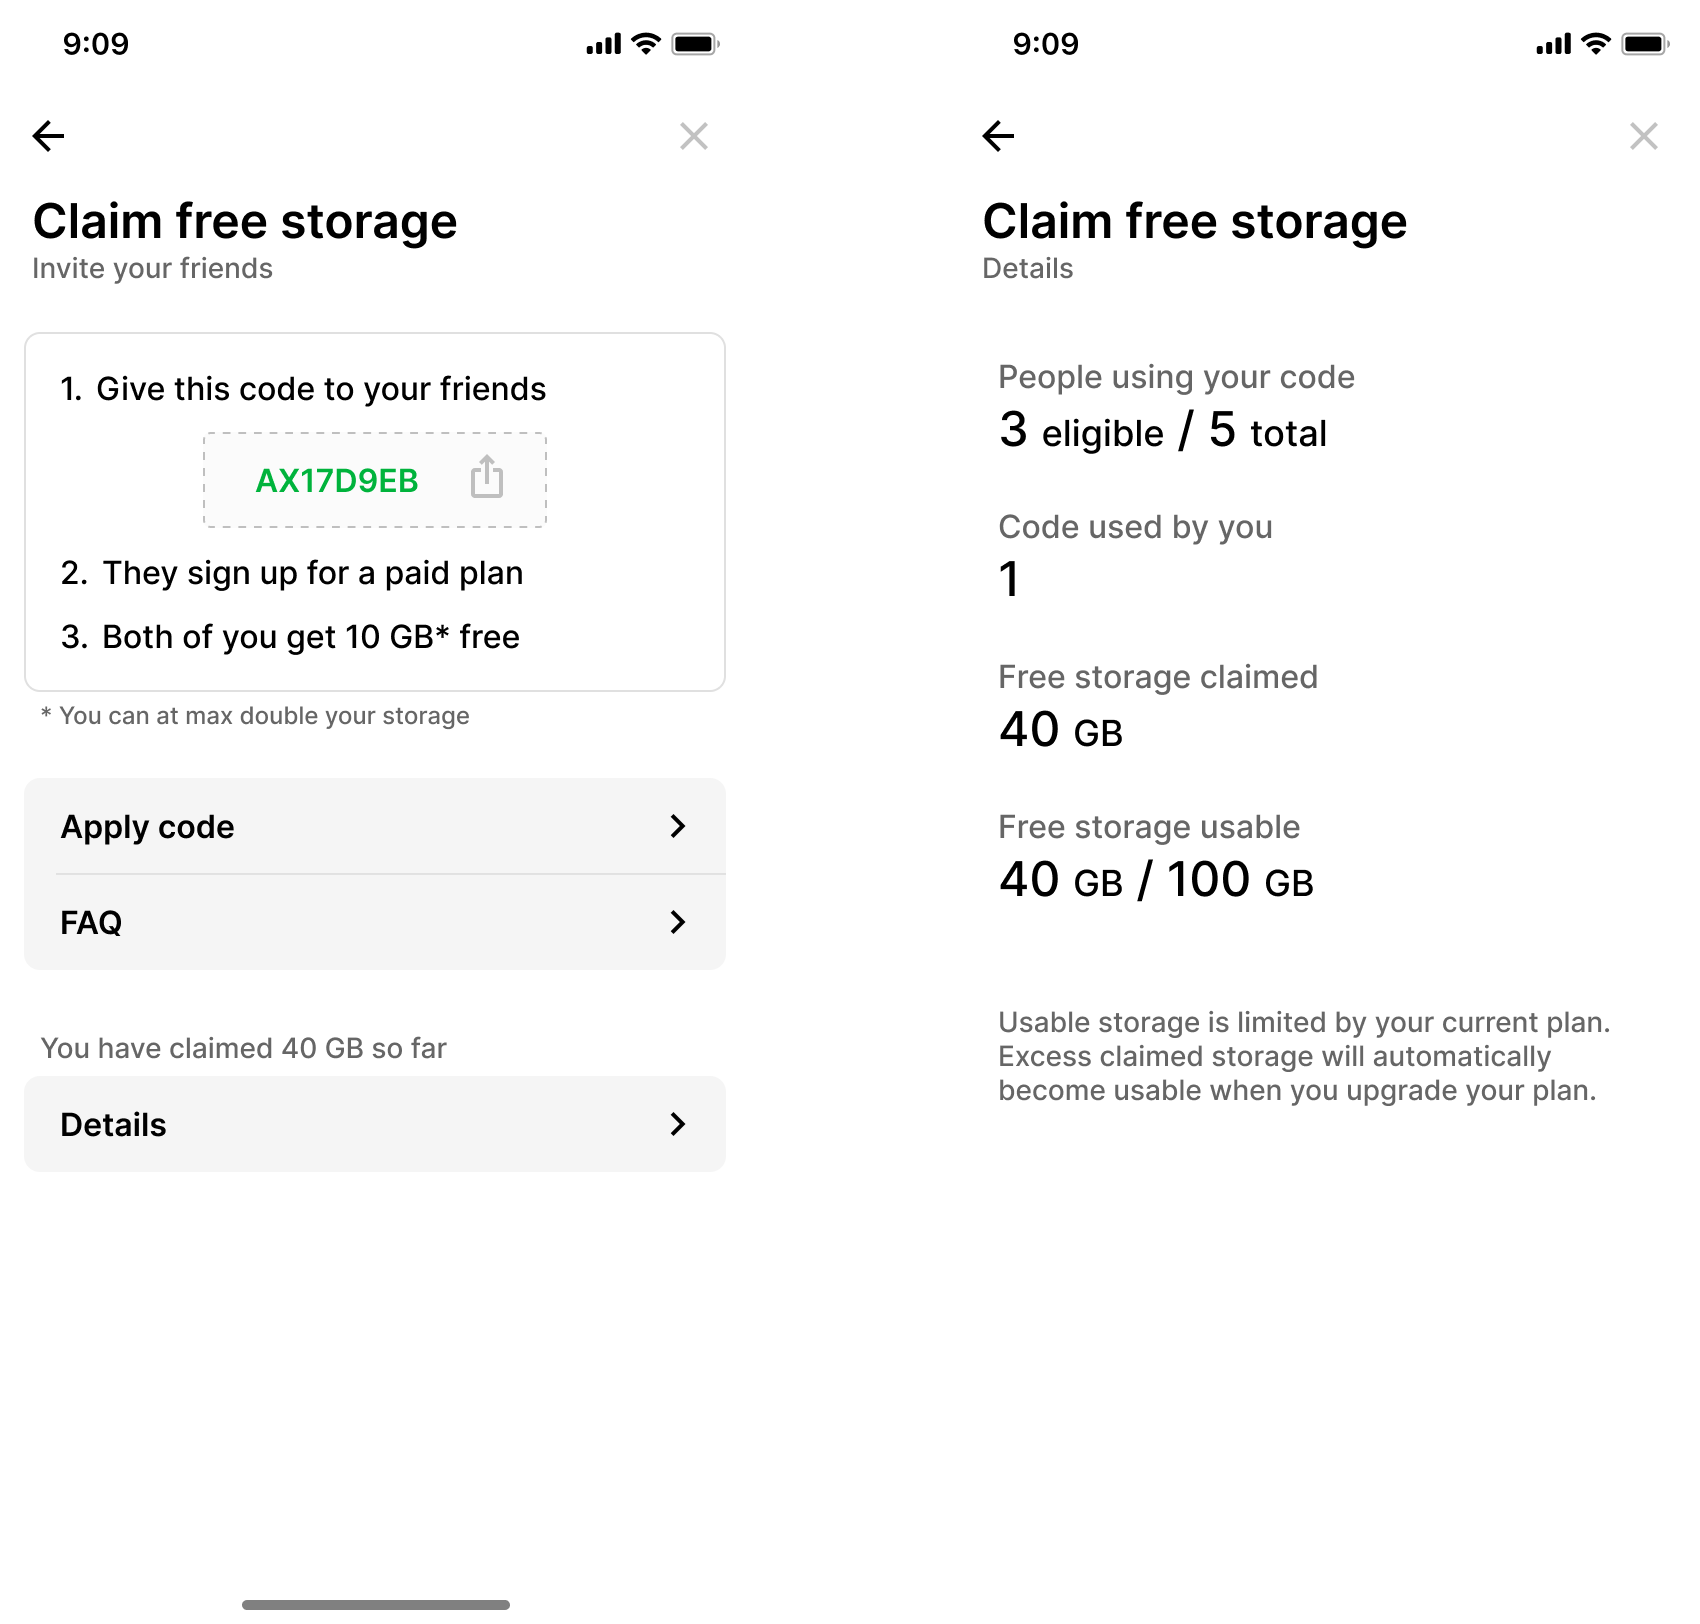Tap the Wi-Fi icon on Details screen
The height and width of the screenshot is (1624, 1700).
point(1595,43)
